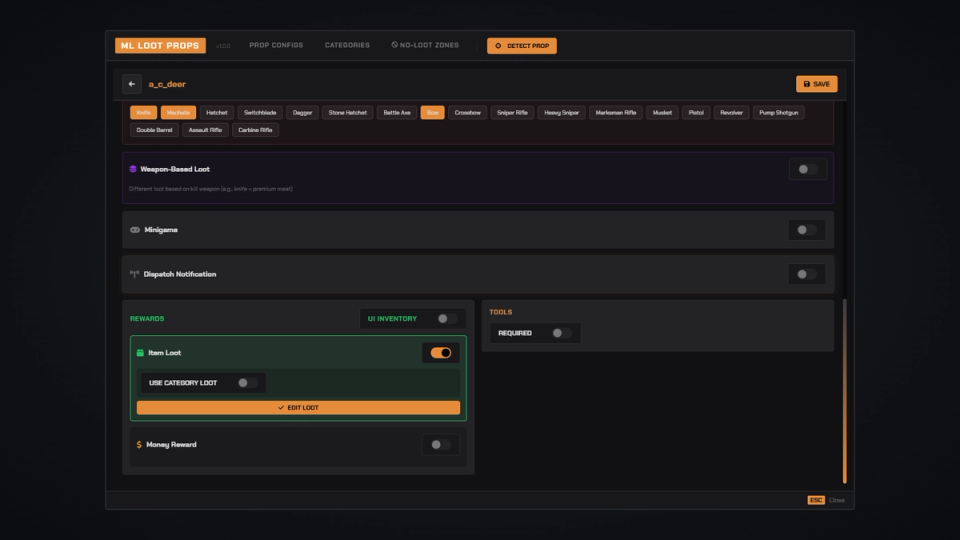
Task: Select the Stone Hatchet chip
Action: (348, 113)
